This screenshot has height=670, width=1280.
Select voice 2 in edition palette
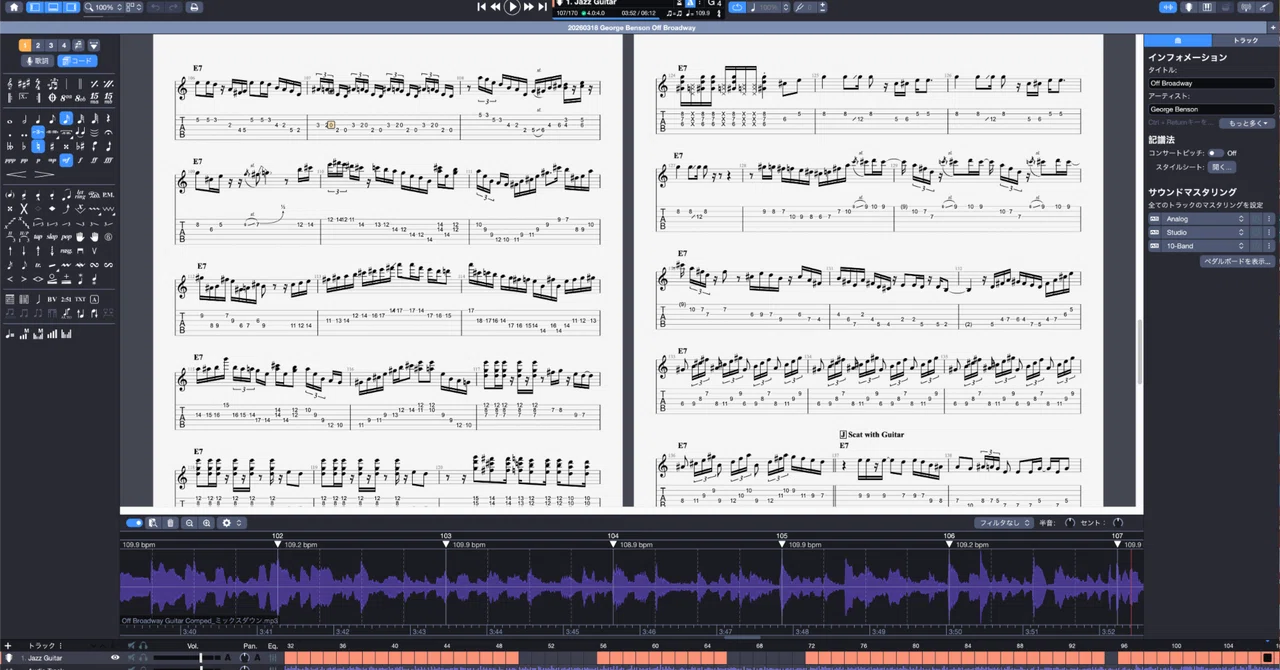(x=38, y=45)
